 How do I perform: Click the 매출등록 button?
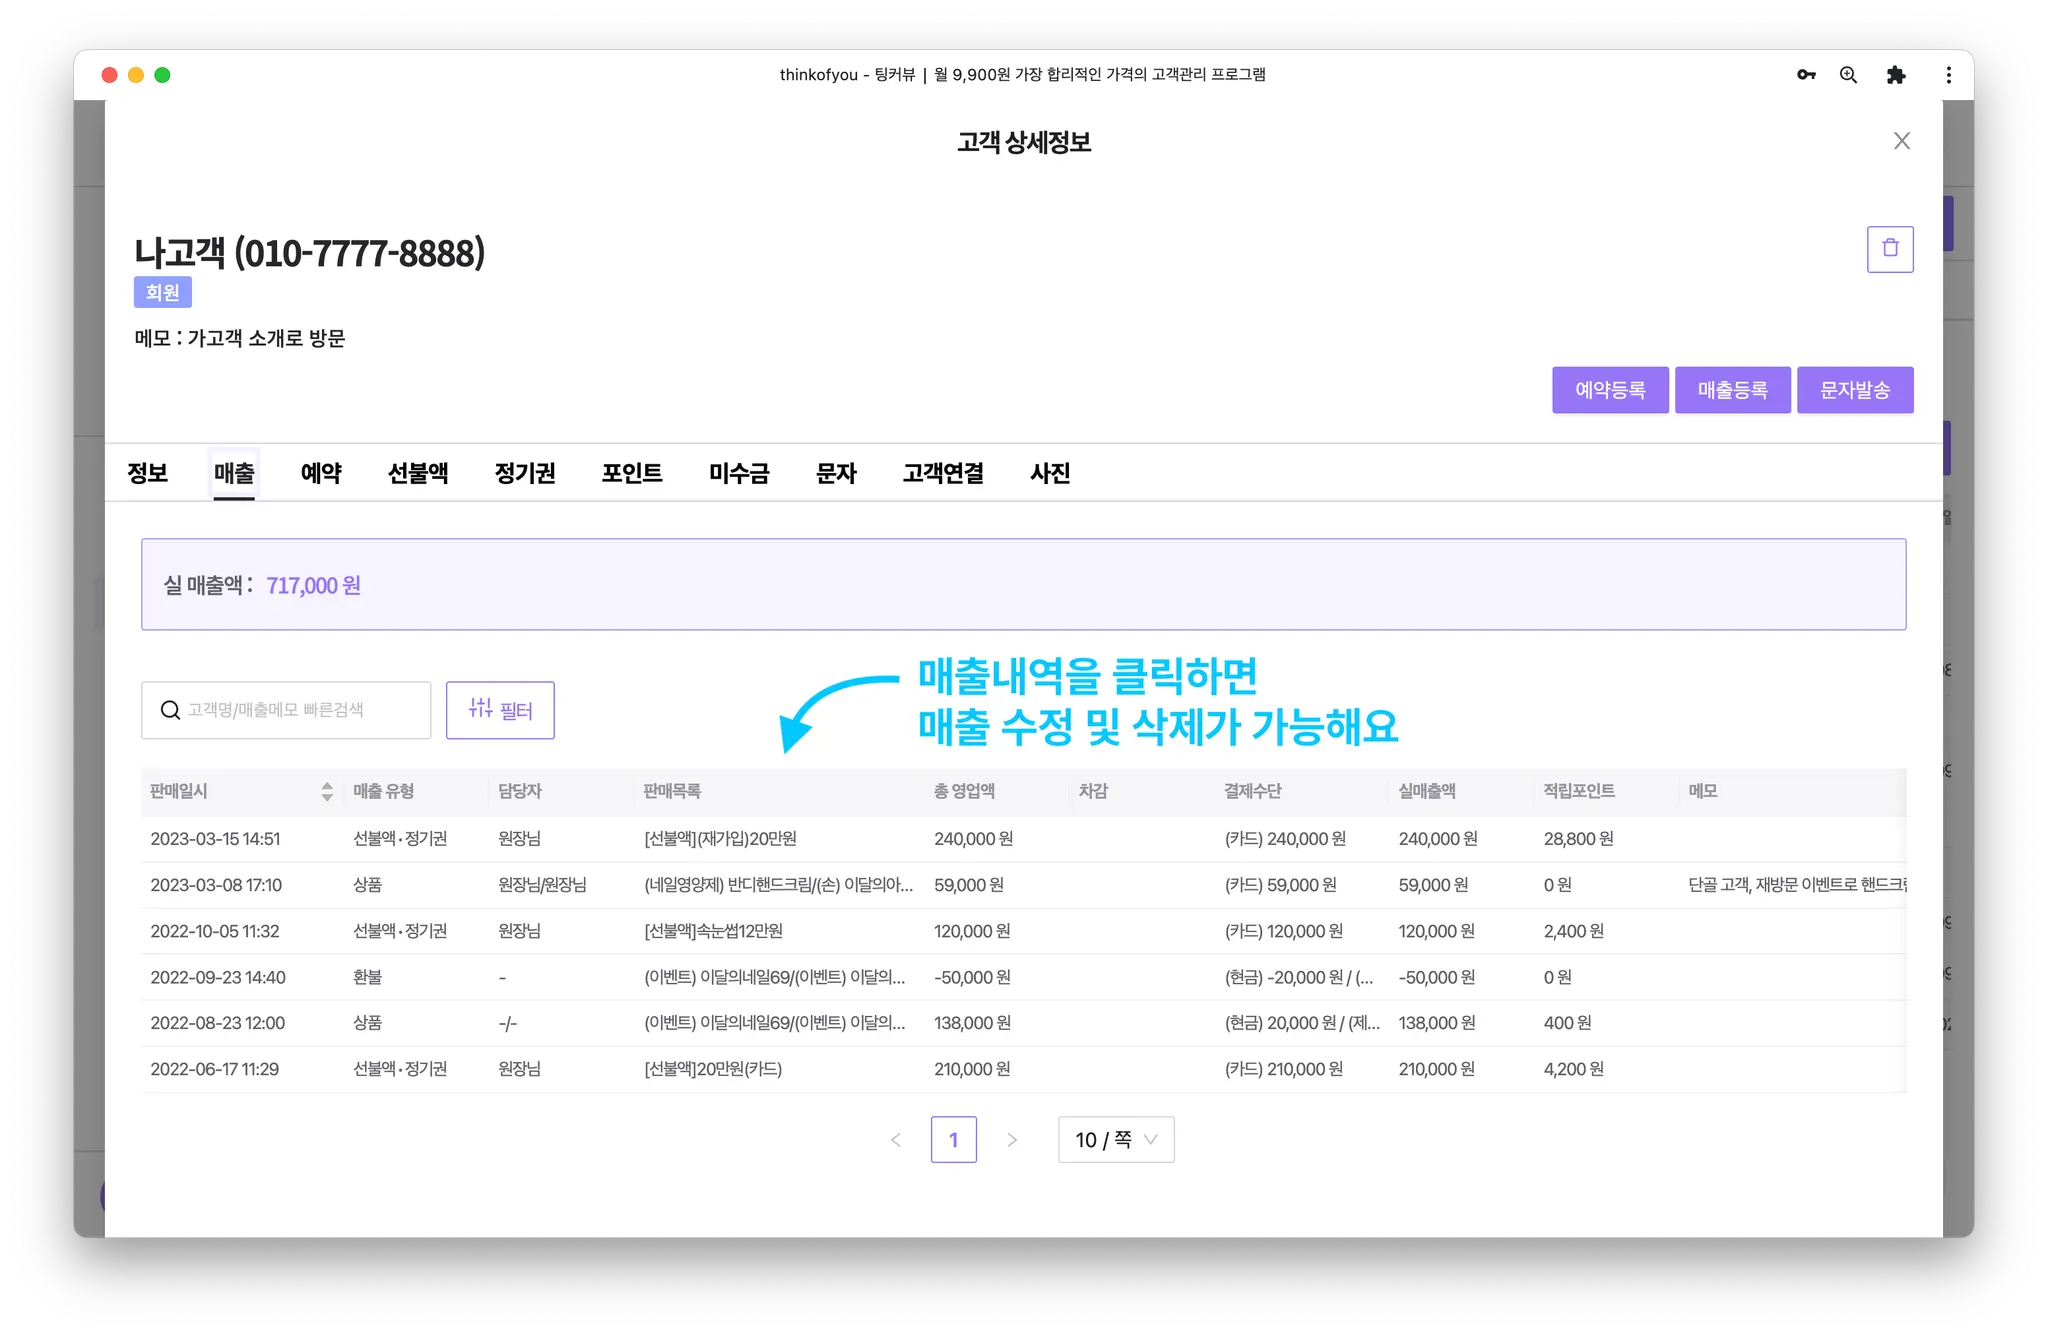pos(1732,390)
